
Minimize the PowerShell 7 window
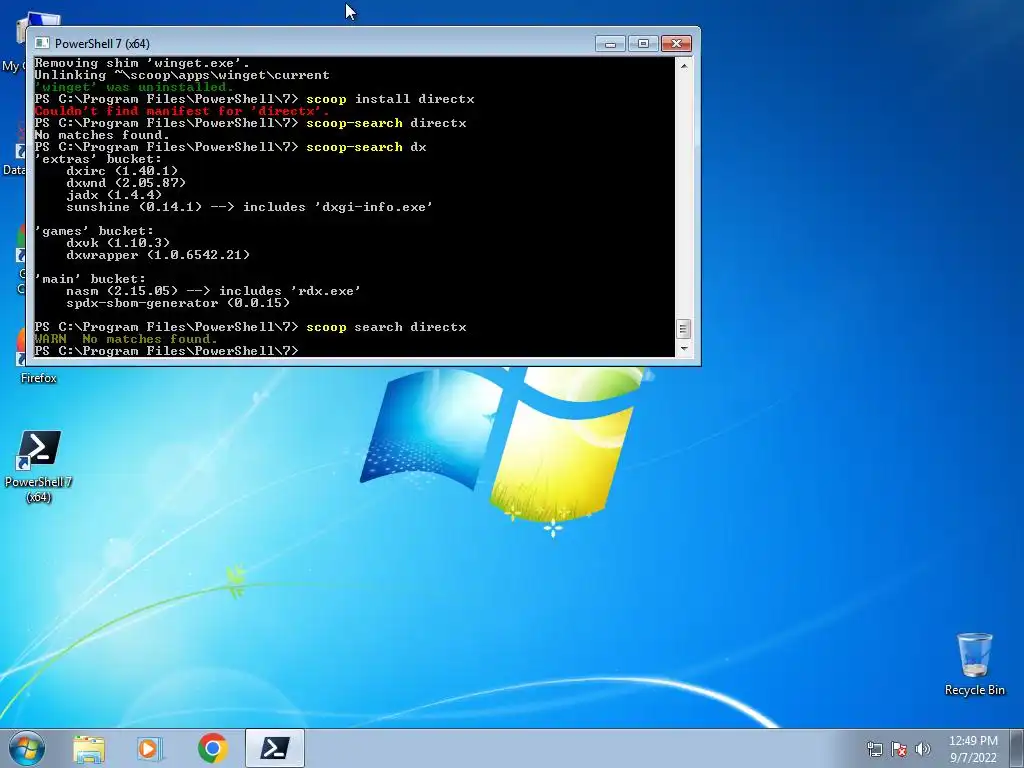(610, 44)
